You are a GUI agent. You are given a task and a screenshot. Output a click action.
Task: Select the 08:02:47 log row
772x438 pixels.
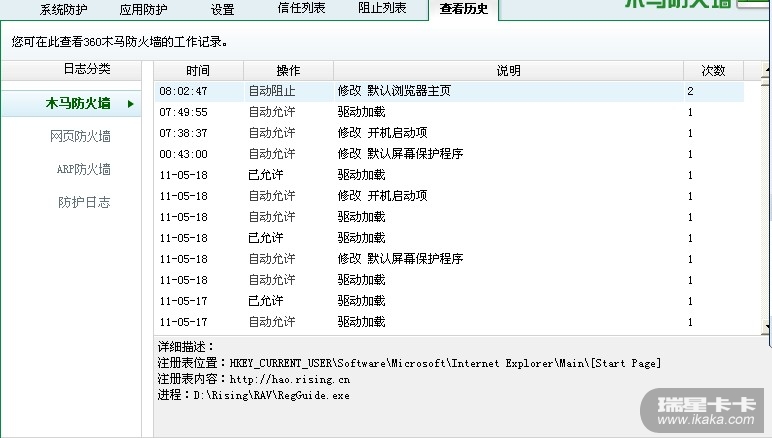449,91
